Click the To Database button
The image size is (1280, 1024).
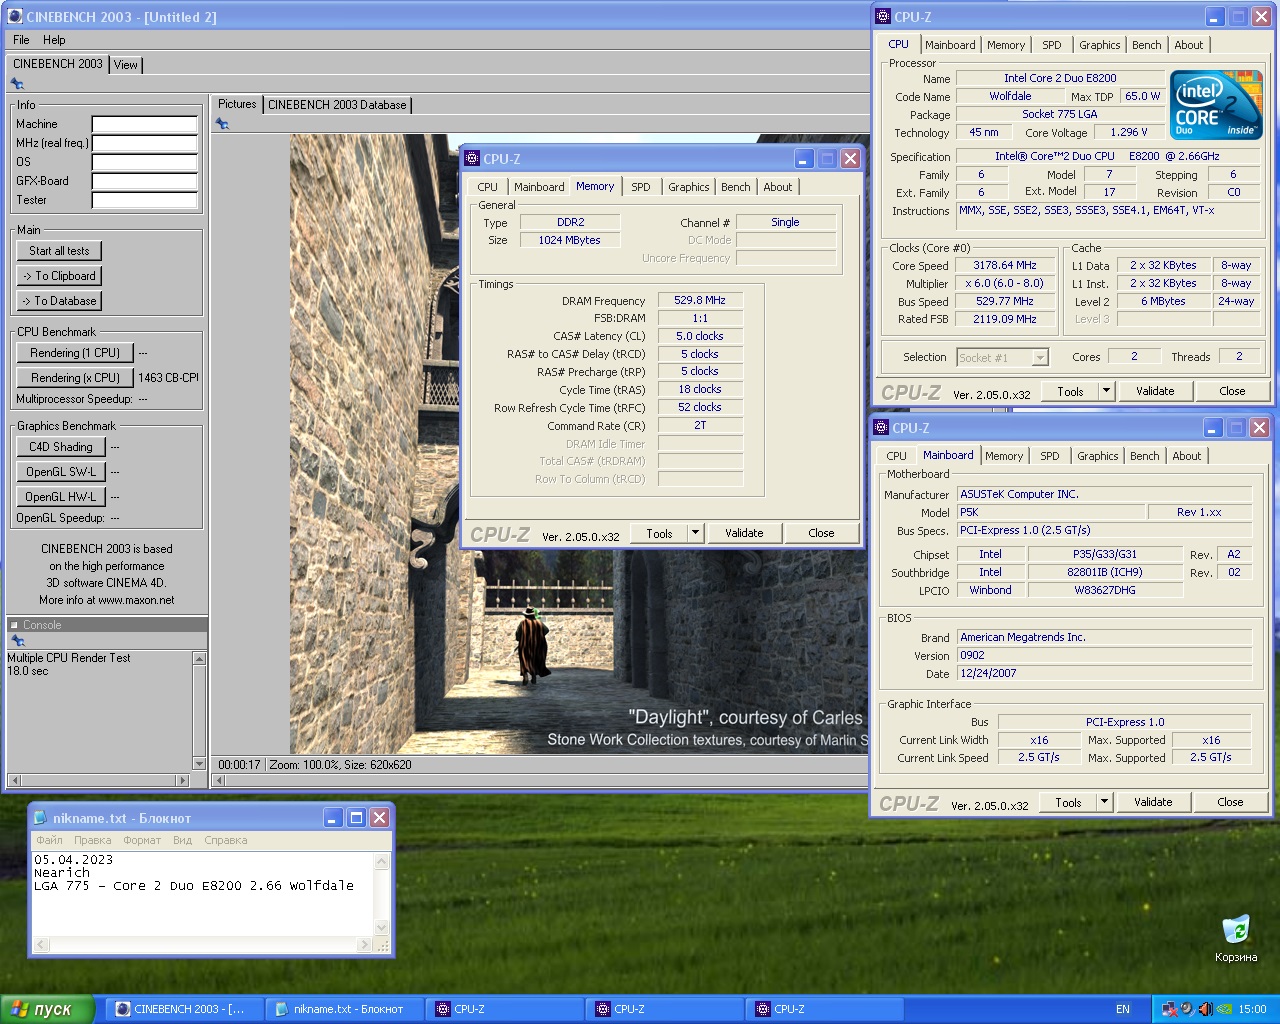pyautogui.click(x=59, y=301)
